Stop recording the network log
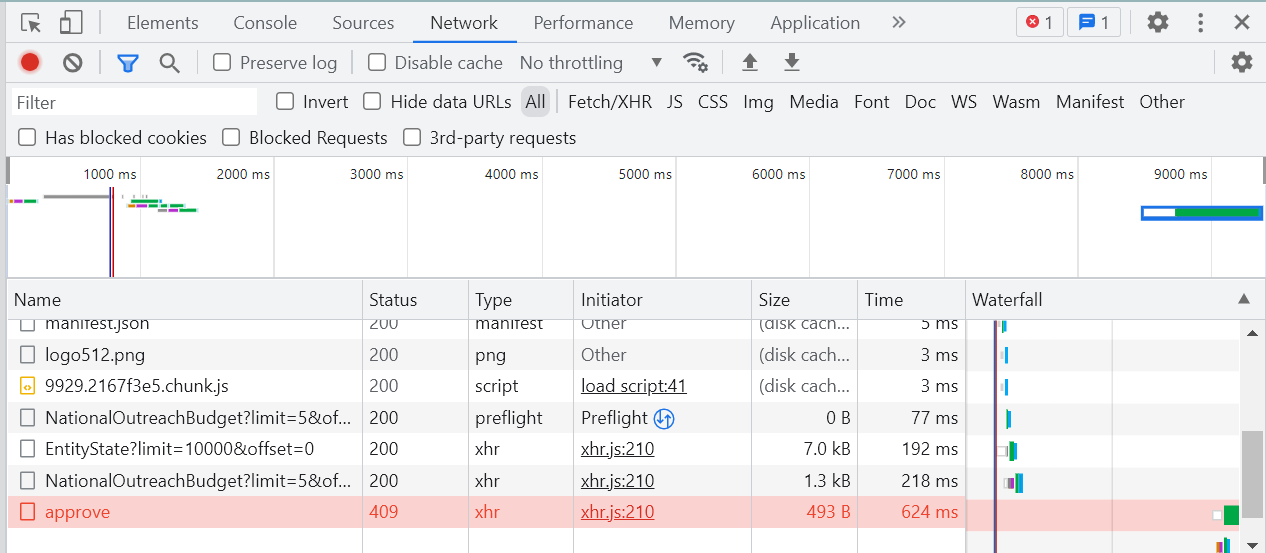The image size is (1266, 553). tap(30, 63)
